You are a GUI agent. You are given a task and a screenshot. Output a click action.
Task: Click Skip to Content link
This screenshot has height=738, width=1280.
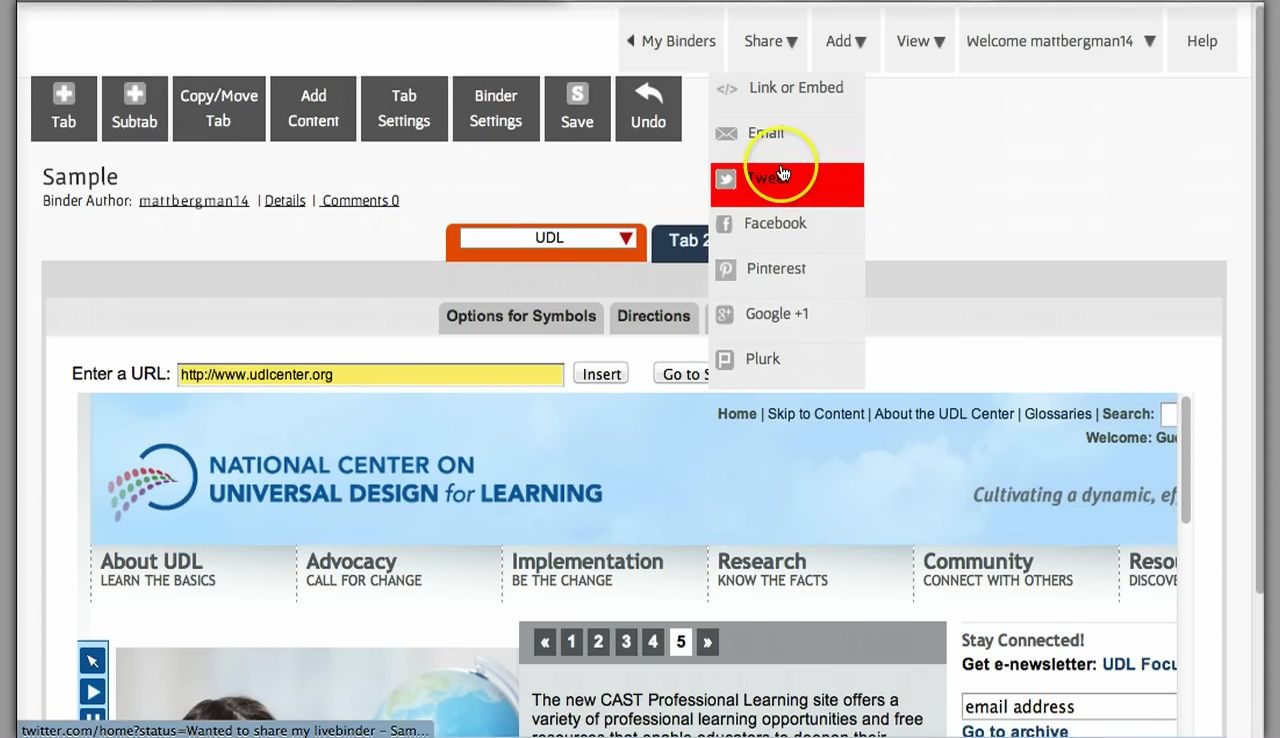(816, 414)
